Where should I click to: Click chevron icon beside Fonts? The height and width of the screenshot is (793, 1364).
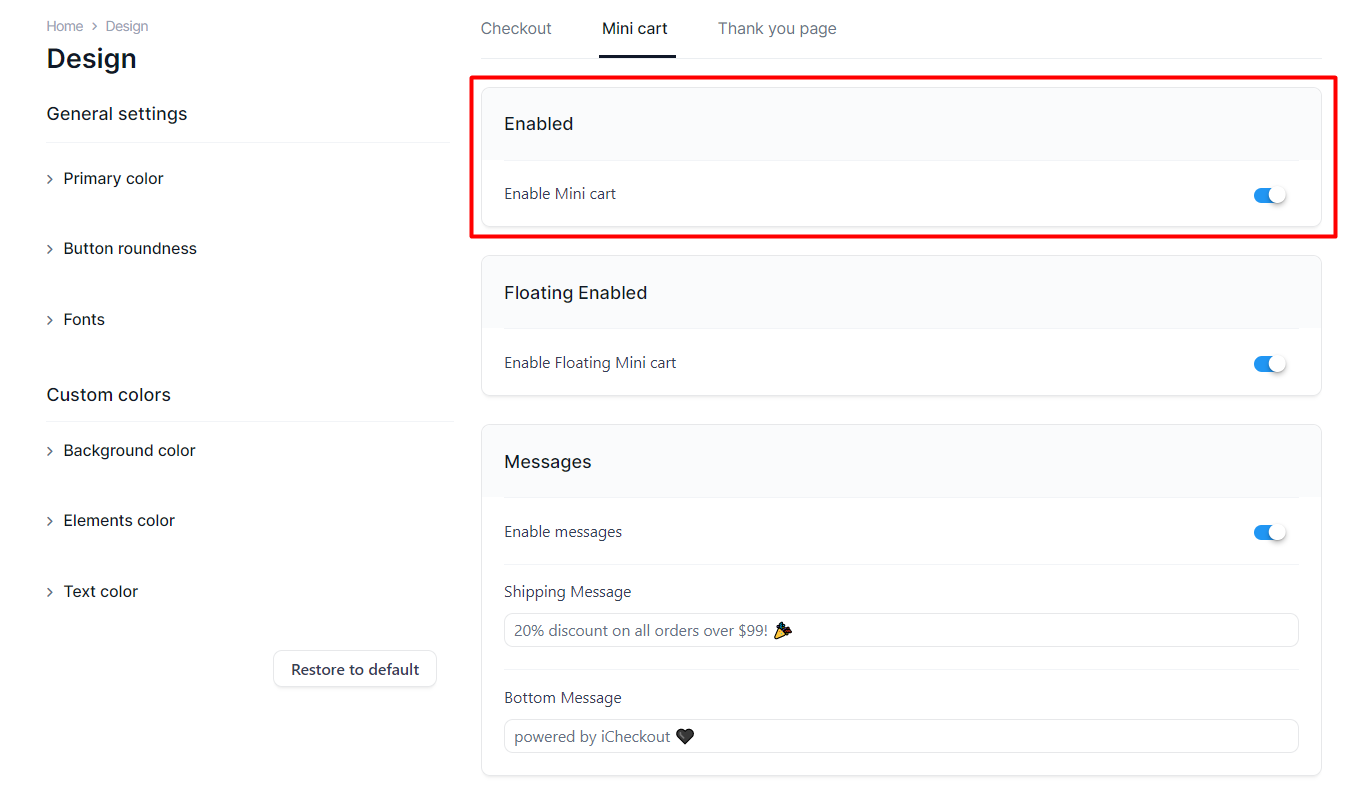tap(50, 320)
